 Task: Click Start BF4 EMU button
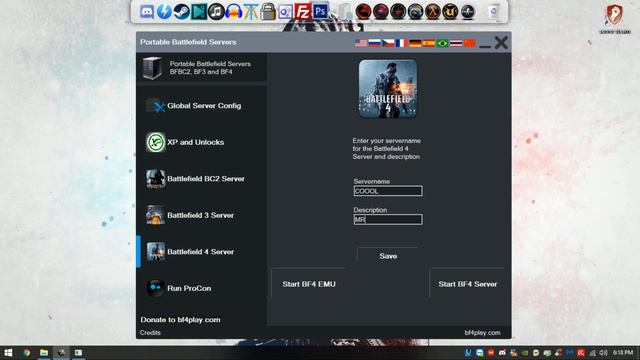click(309, 284)
